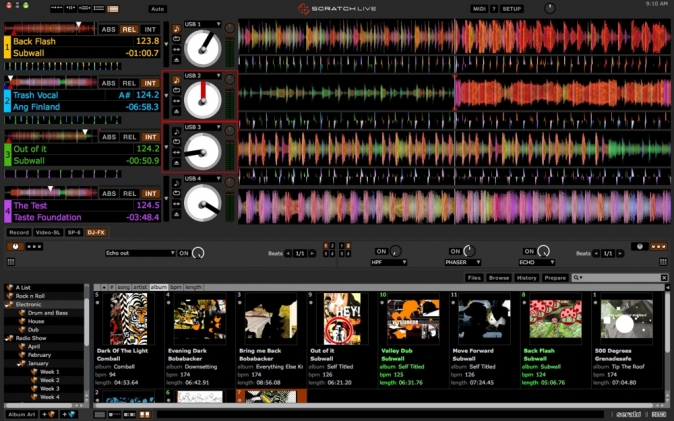
Task: Open the USB 2 source dropdown
Action: [202, 76]
